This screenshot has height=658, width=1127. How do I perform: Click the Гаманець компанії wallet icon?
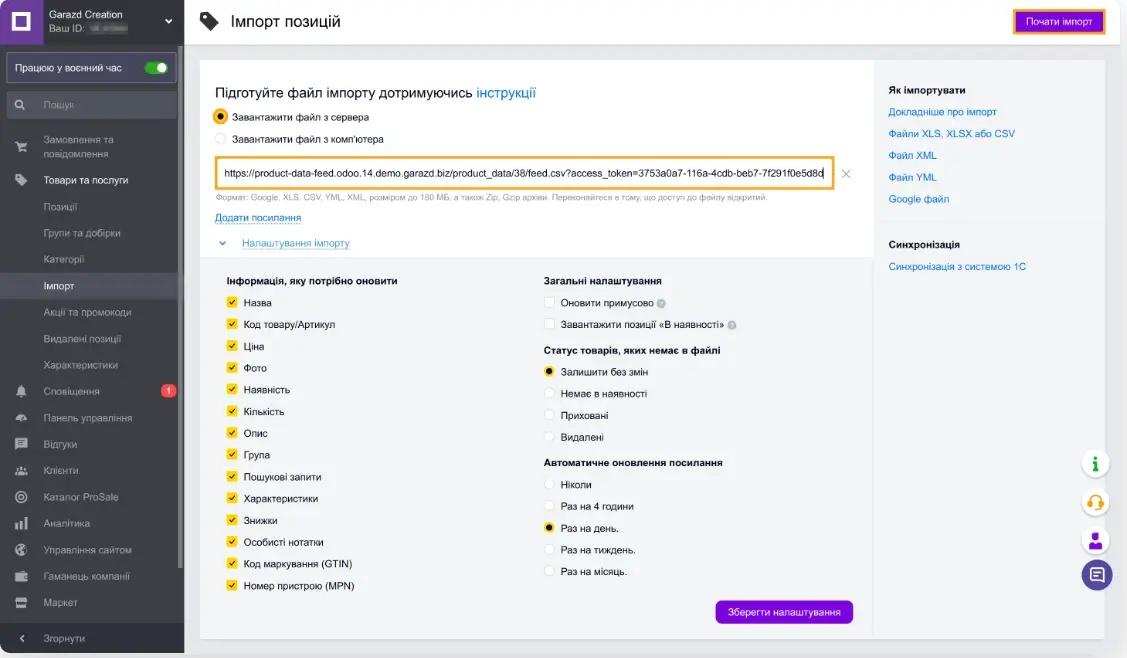pos(21,576)
